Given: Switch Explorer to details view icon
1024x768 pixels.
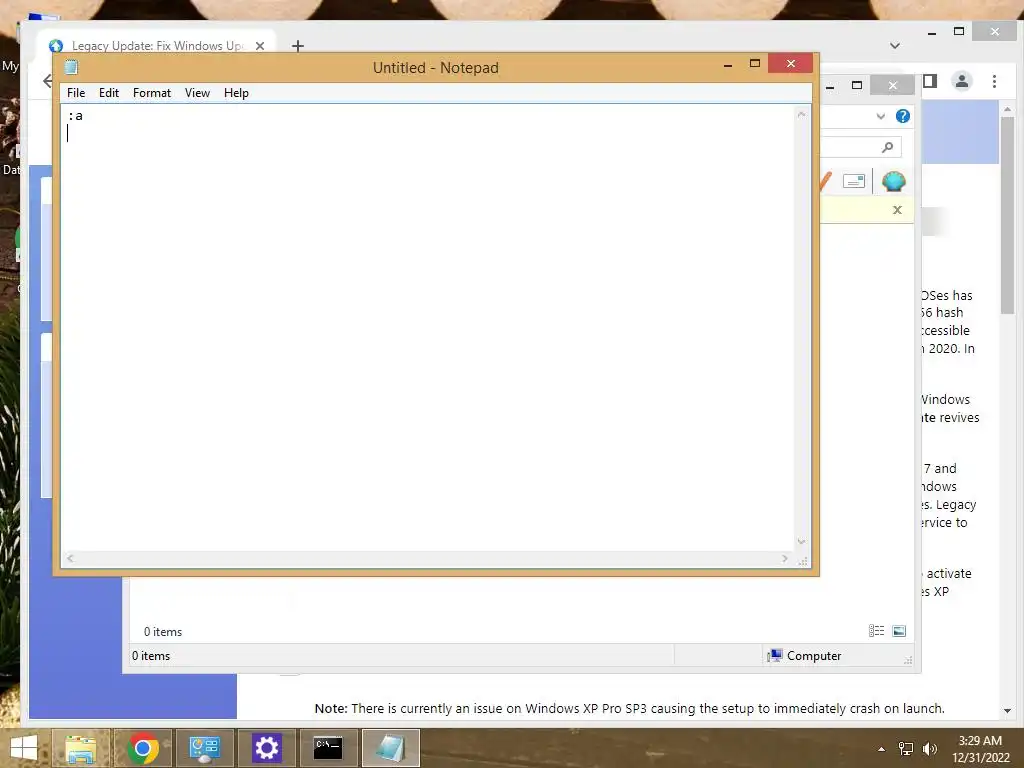Looking at the screenshot, I should click(x=876, y=630).
